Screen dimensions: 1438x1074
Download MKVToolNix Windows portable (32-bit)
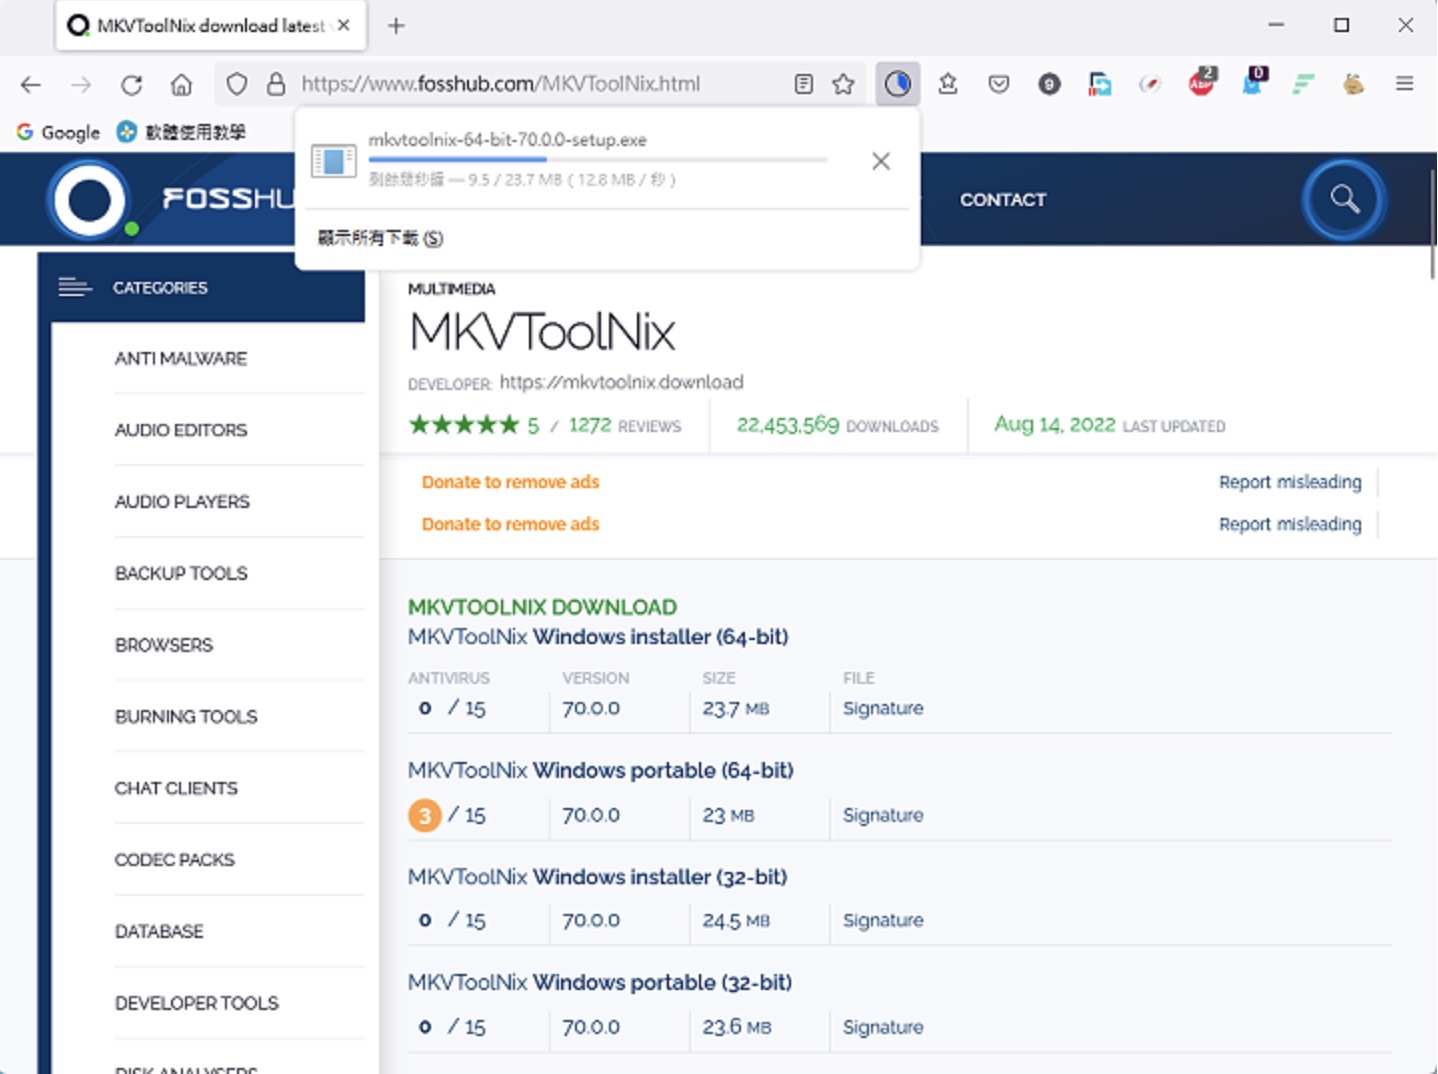click(600, 983)
